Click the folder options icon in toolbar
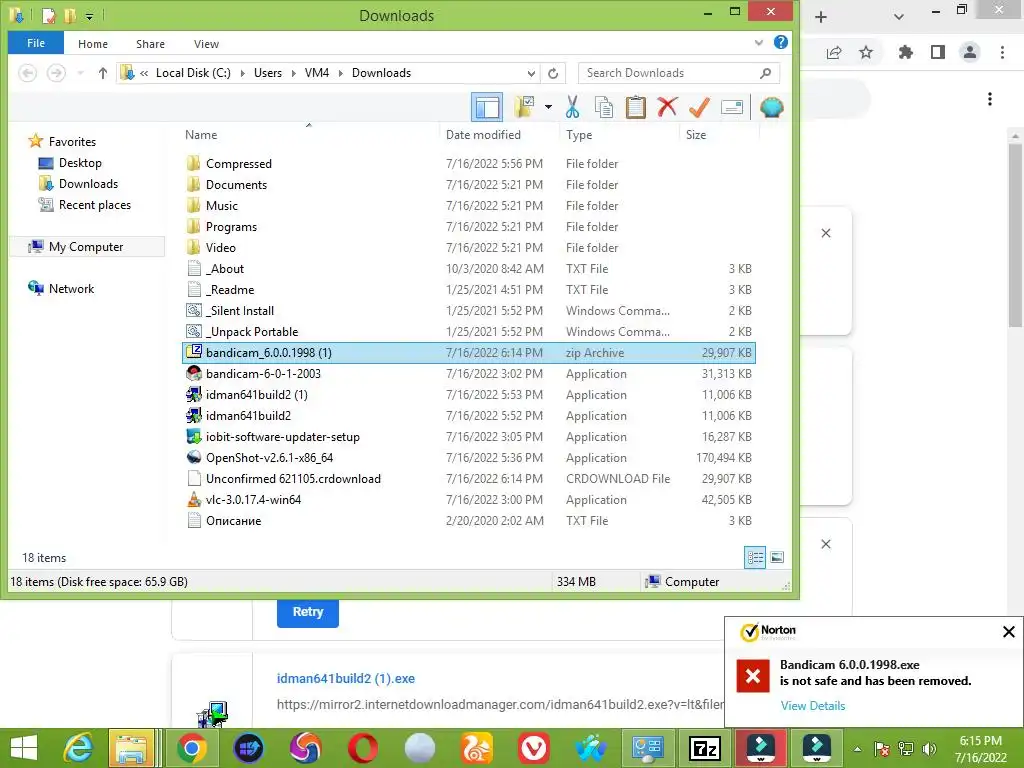This screenshot has width=1024, height=768. click(524, 107)
